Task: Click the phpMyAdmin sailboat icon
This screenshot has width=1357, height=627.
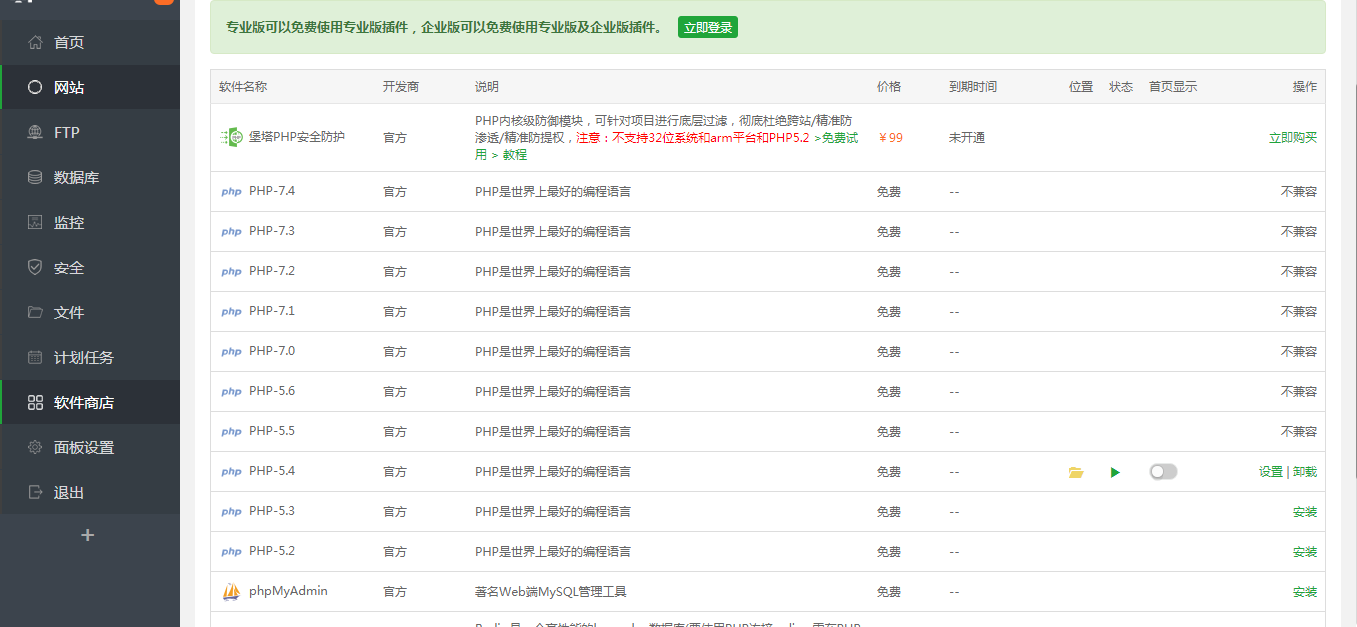Action: coord(231,592)
